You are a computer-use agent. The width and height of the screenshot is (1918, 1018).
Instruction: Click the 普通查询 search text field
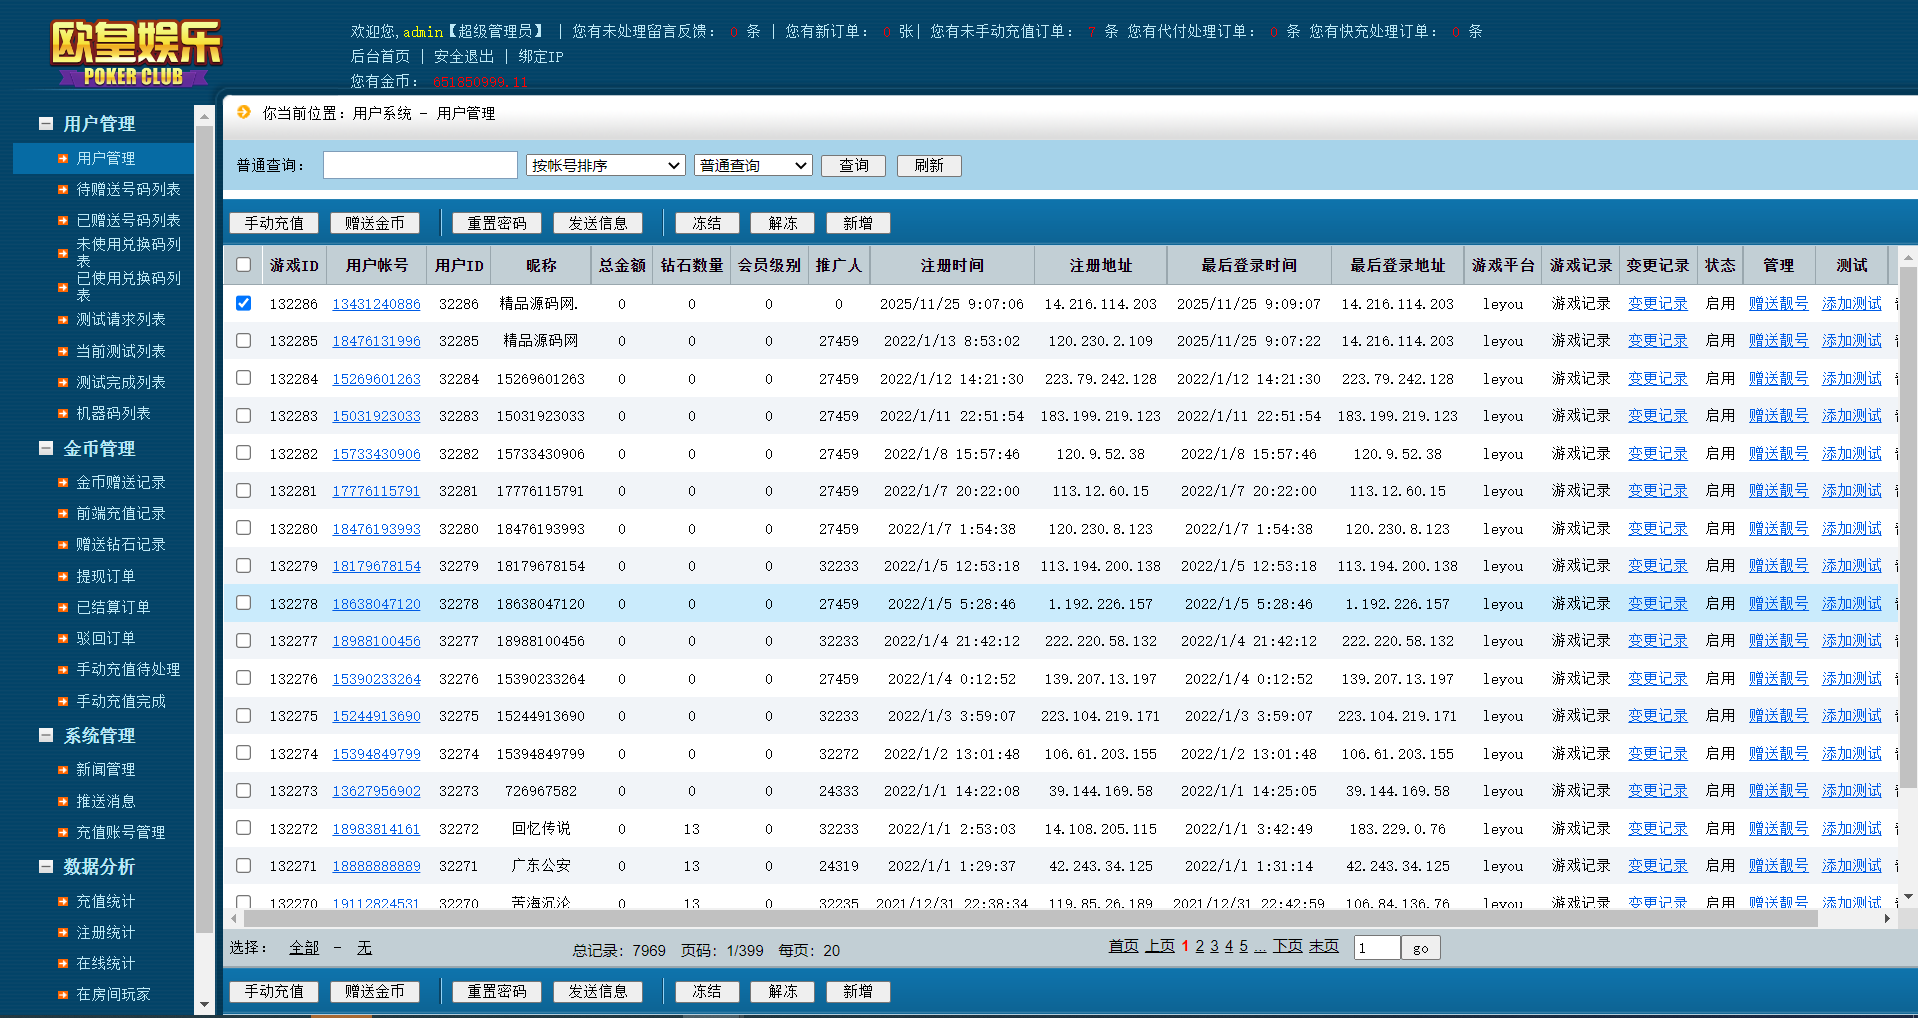(x=420, y=165)
